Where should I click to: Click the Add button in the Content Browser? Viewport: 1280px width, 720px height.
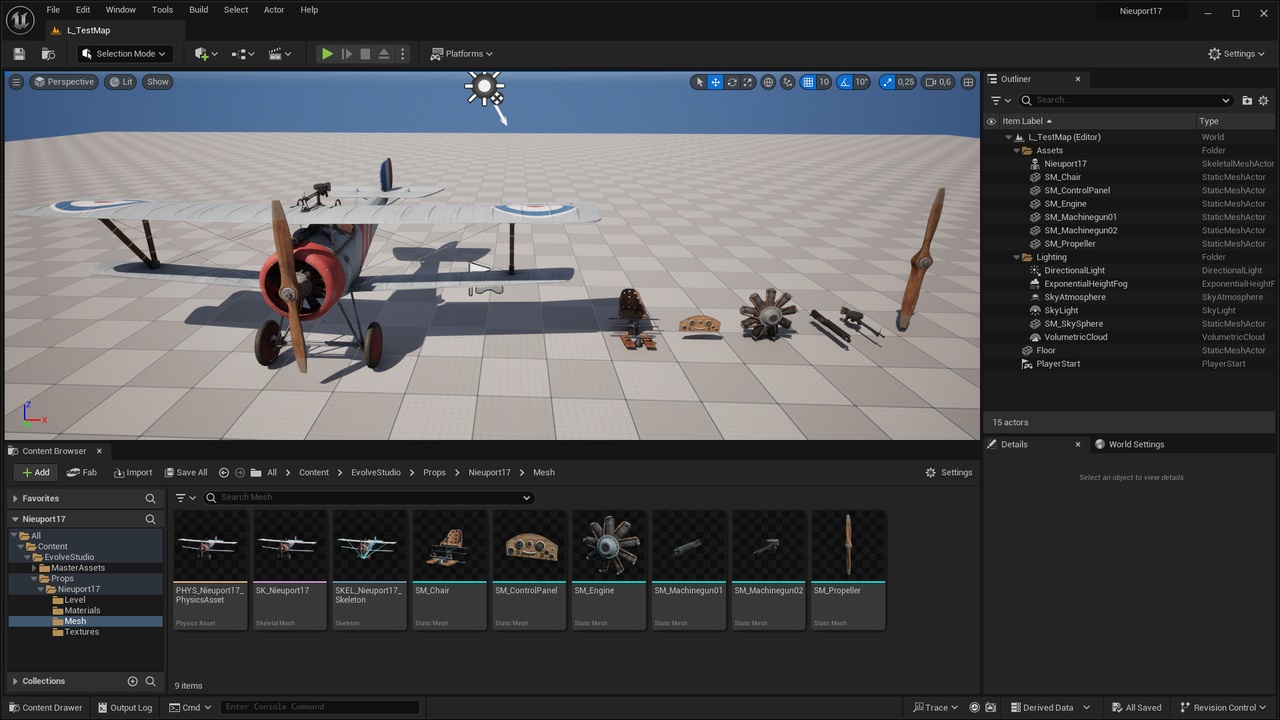(35, 472)
